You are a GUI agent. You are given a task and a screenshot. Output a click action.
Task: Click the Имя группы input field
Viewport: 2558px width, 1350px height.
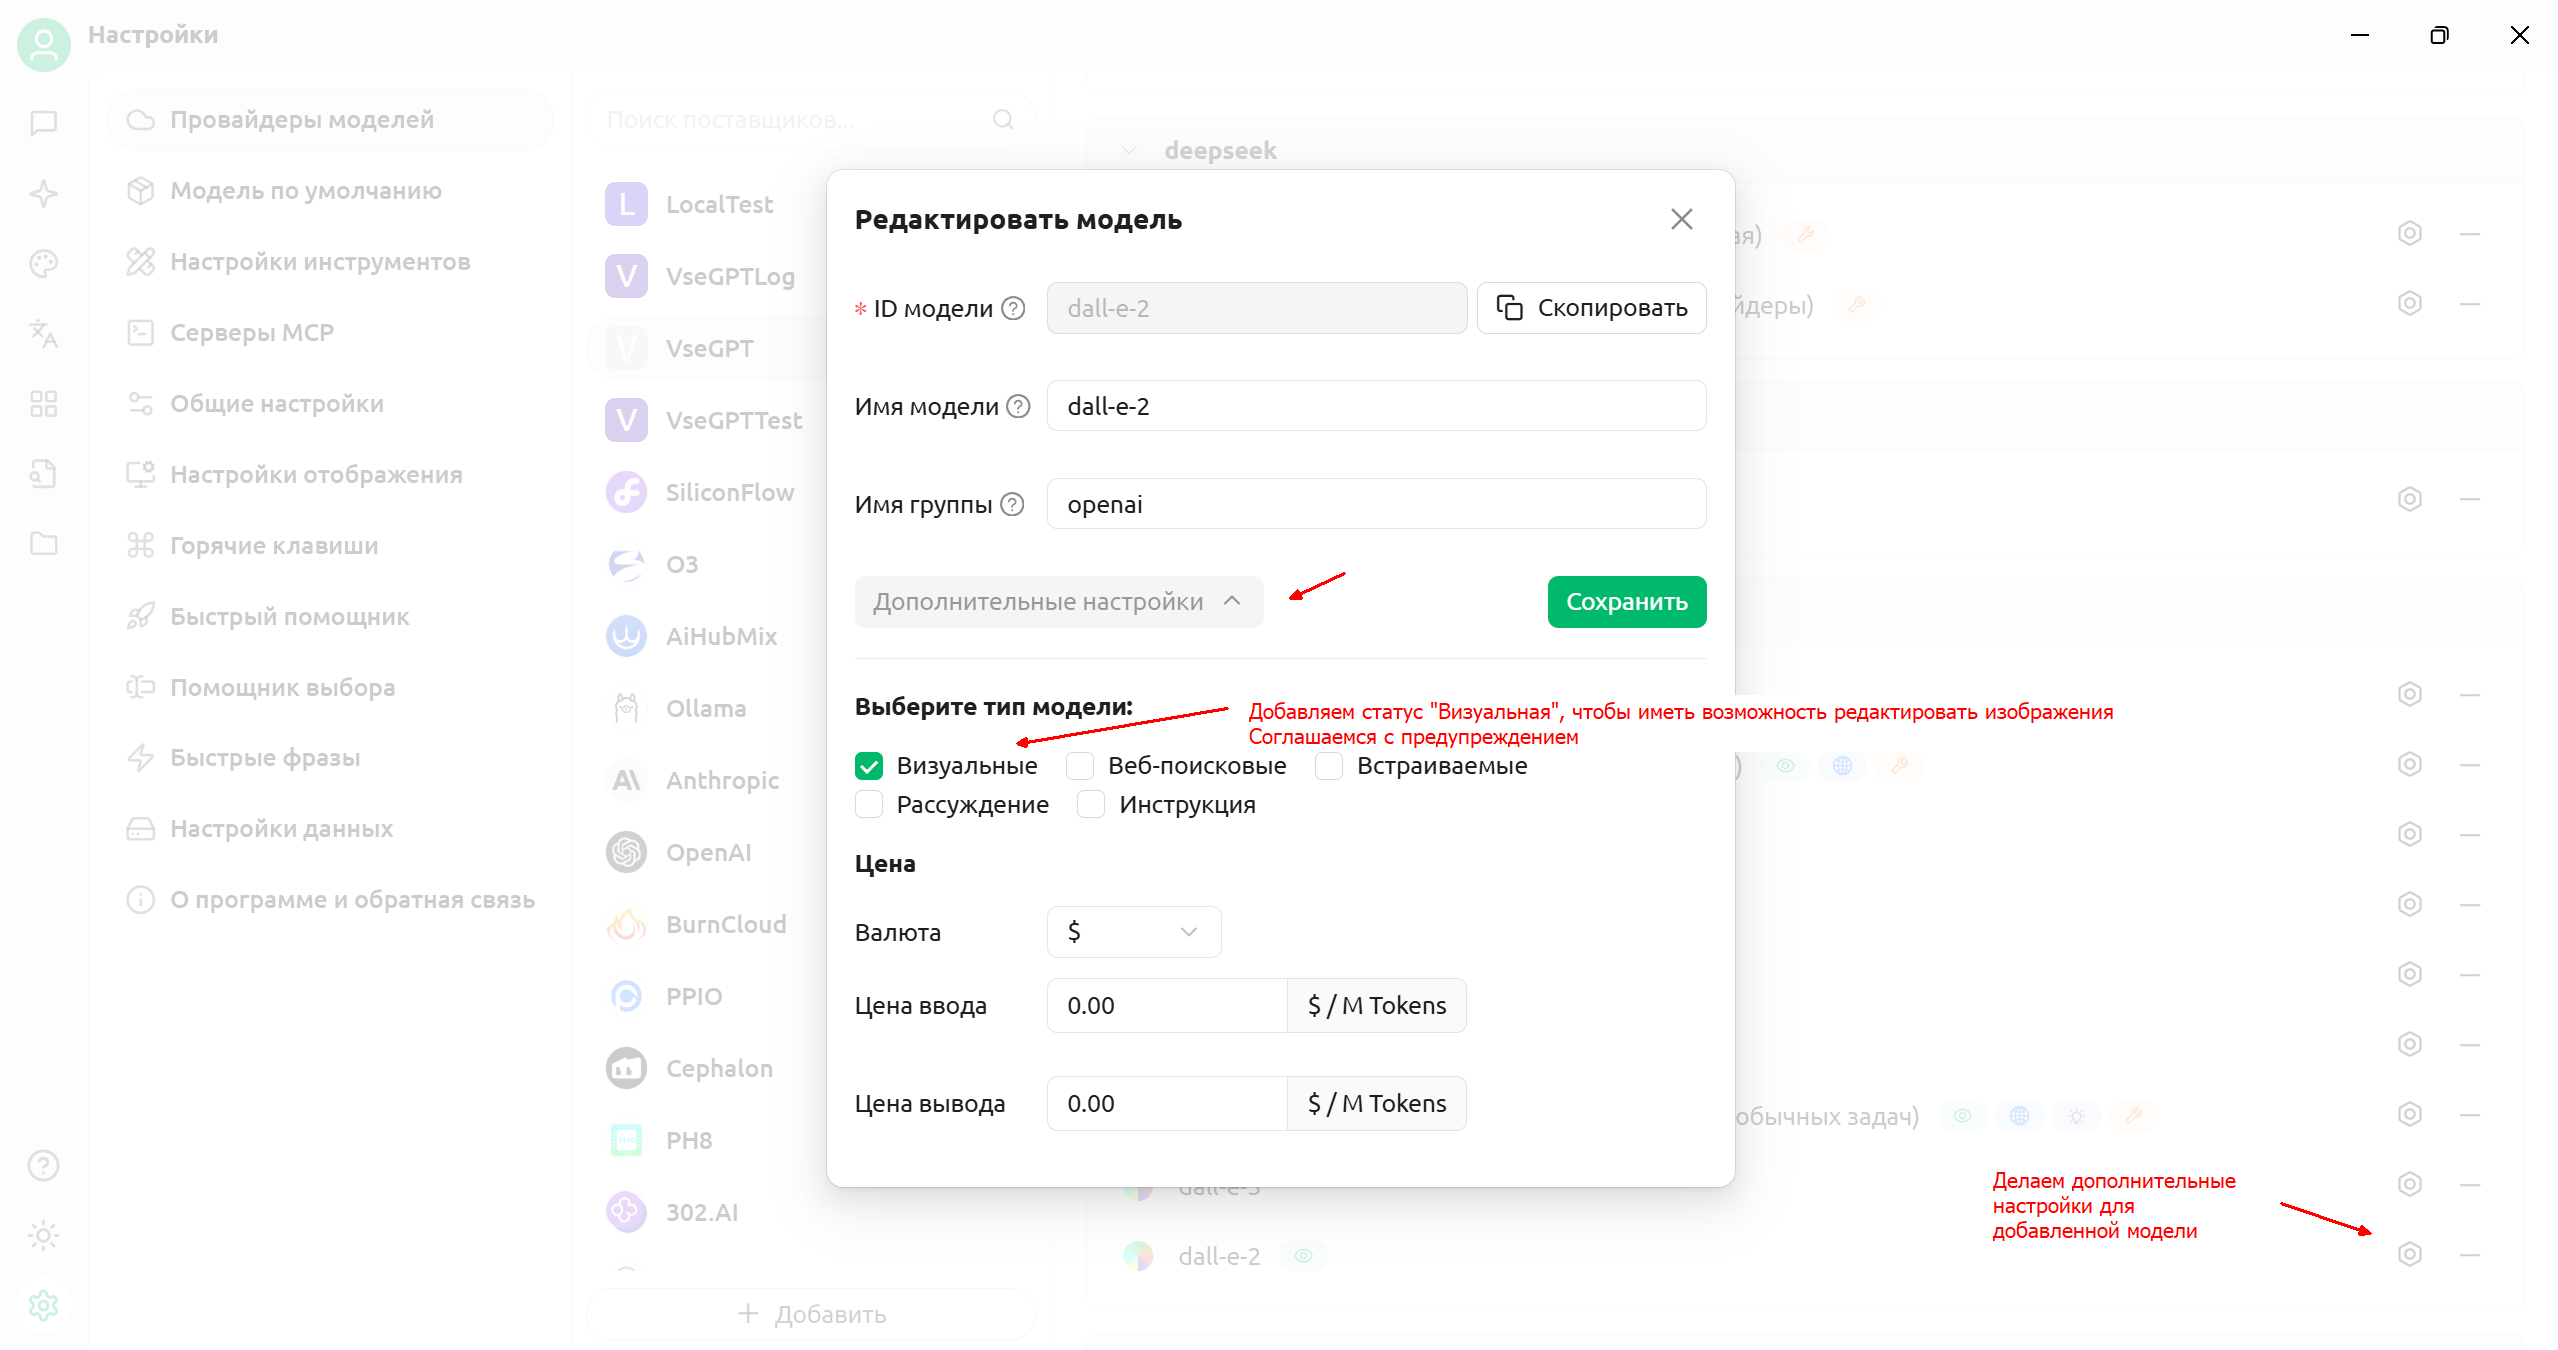1377,505
